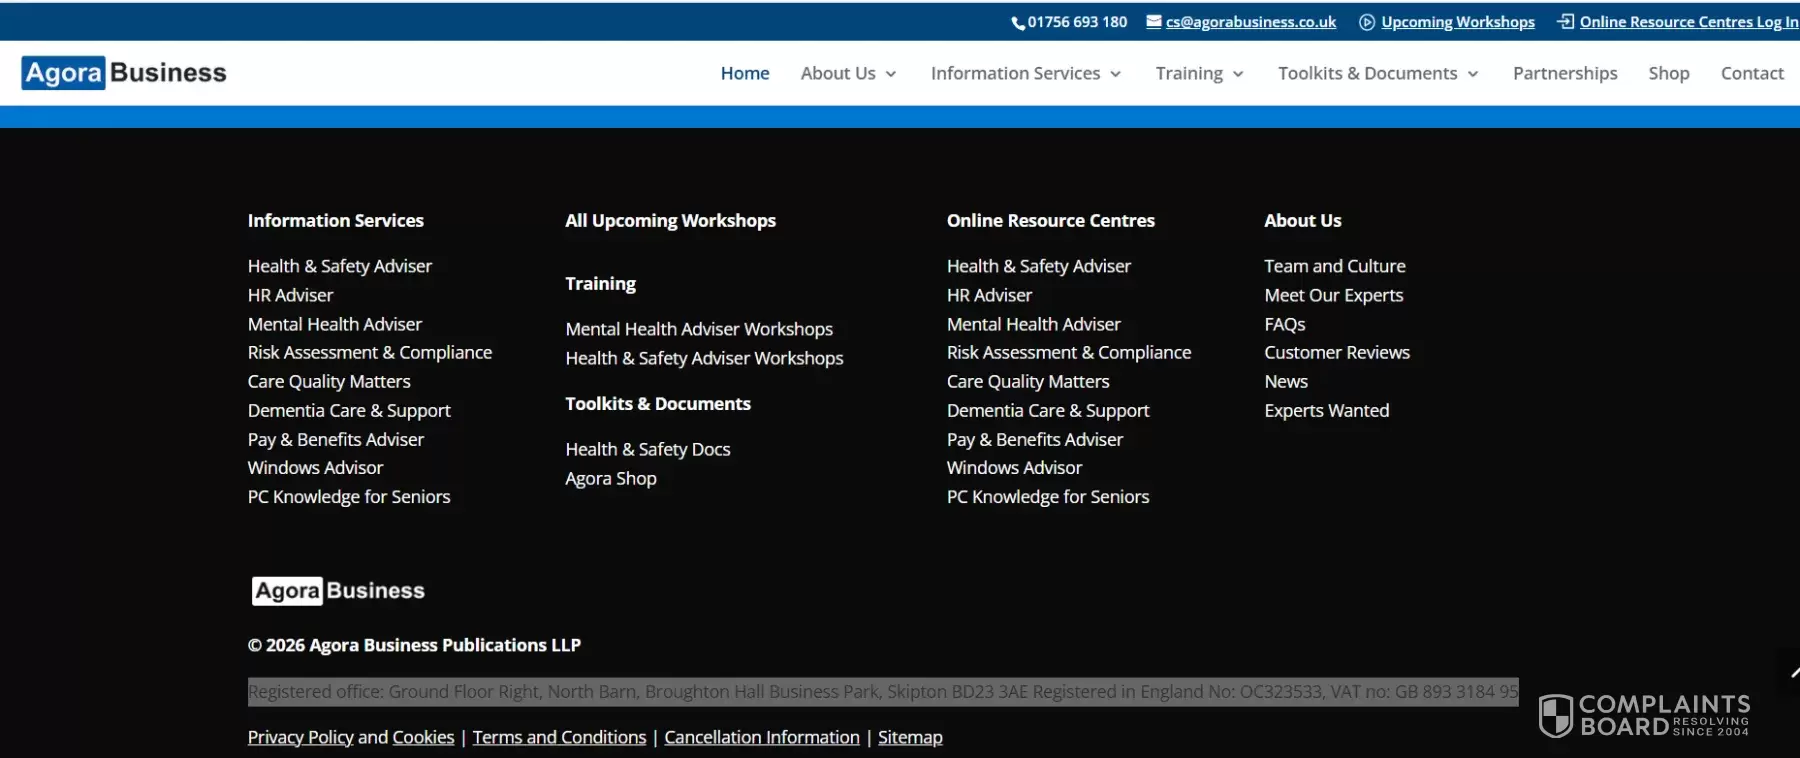Go to the Home menu item
Screen dimensions: 1800x758
point(745,74)
